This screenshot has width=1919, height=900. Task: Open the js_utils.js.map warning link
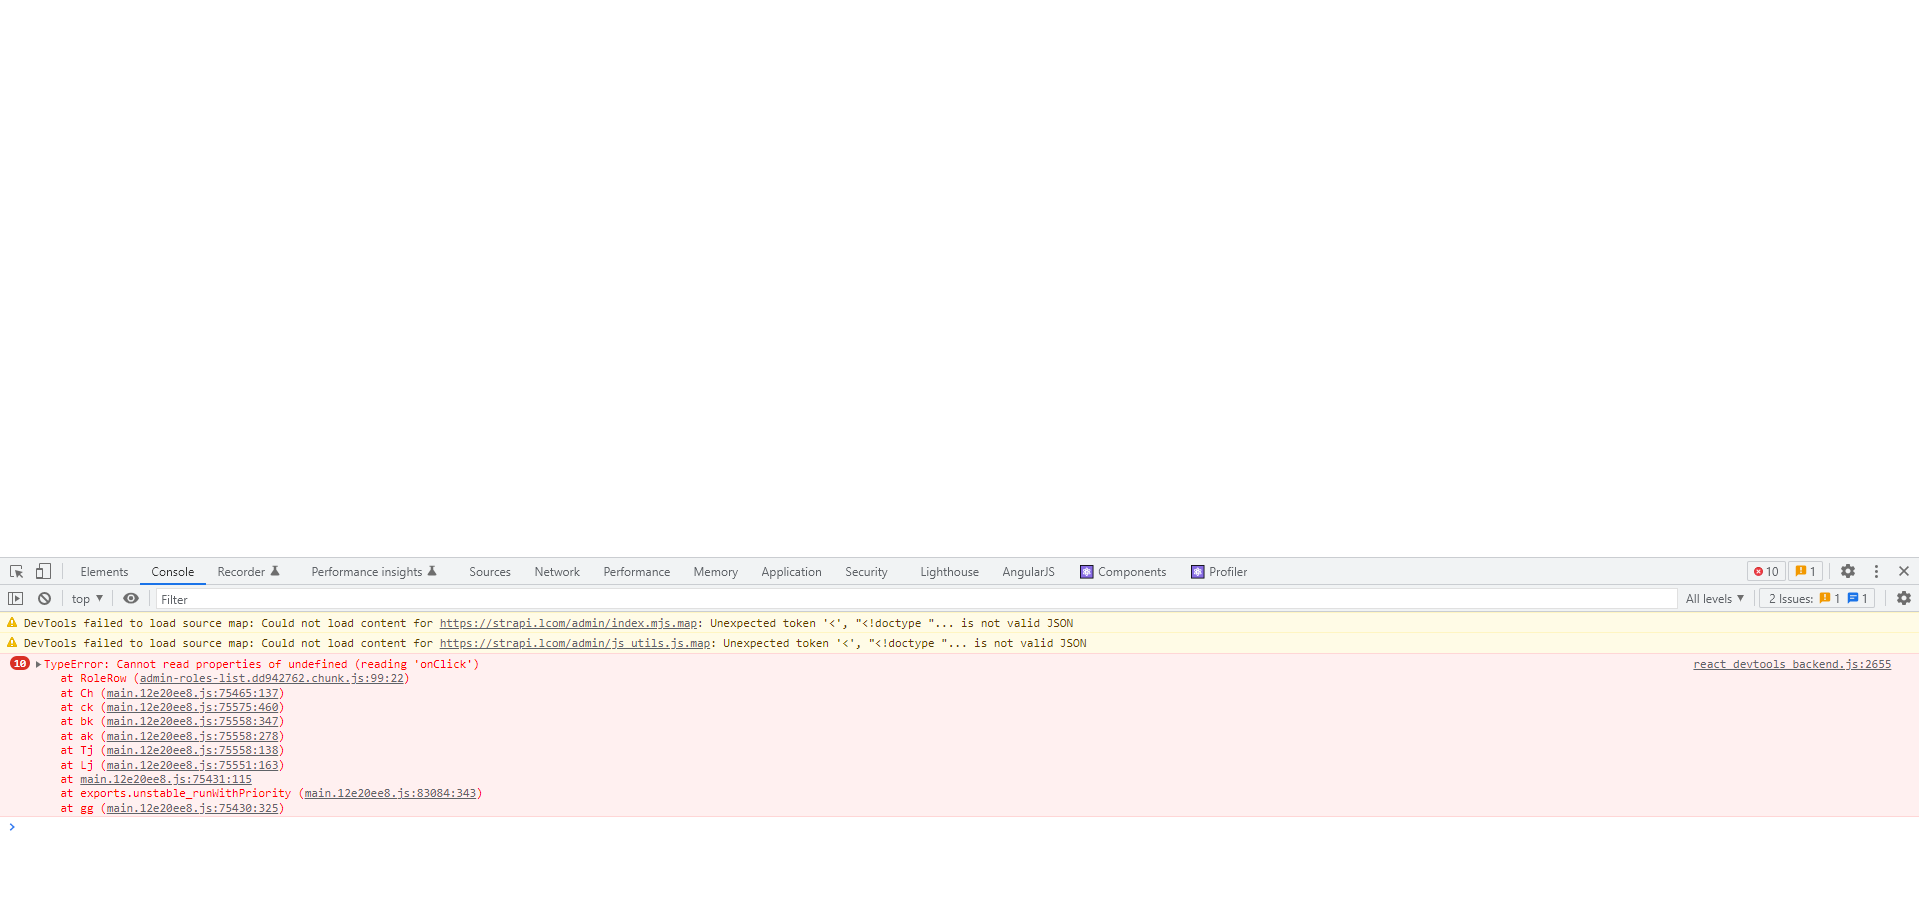click(573, 643)
